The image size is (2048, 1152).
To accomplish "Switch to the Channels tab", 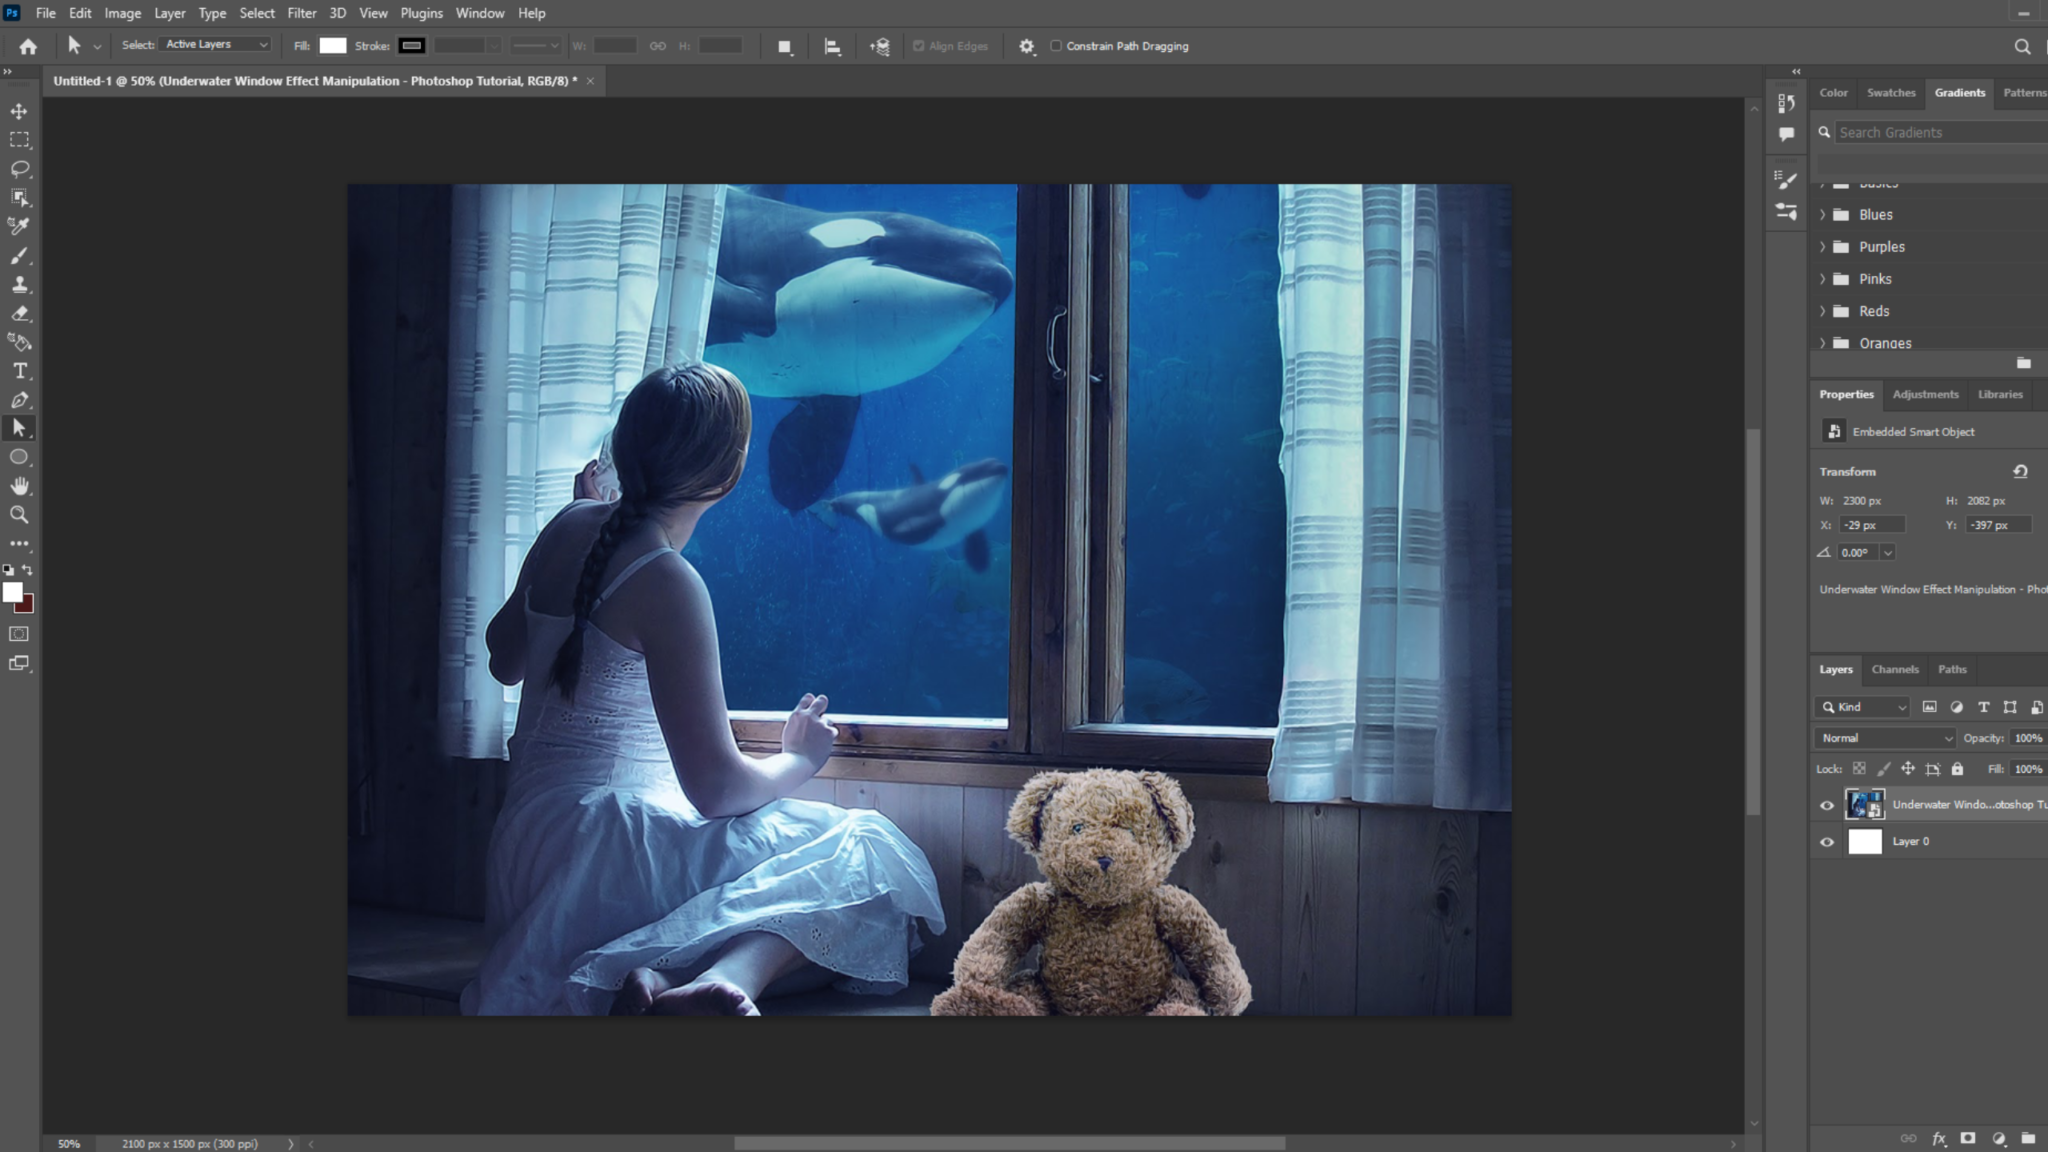I will (1895, 669).
